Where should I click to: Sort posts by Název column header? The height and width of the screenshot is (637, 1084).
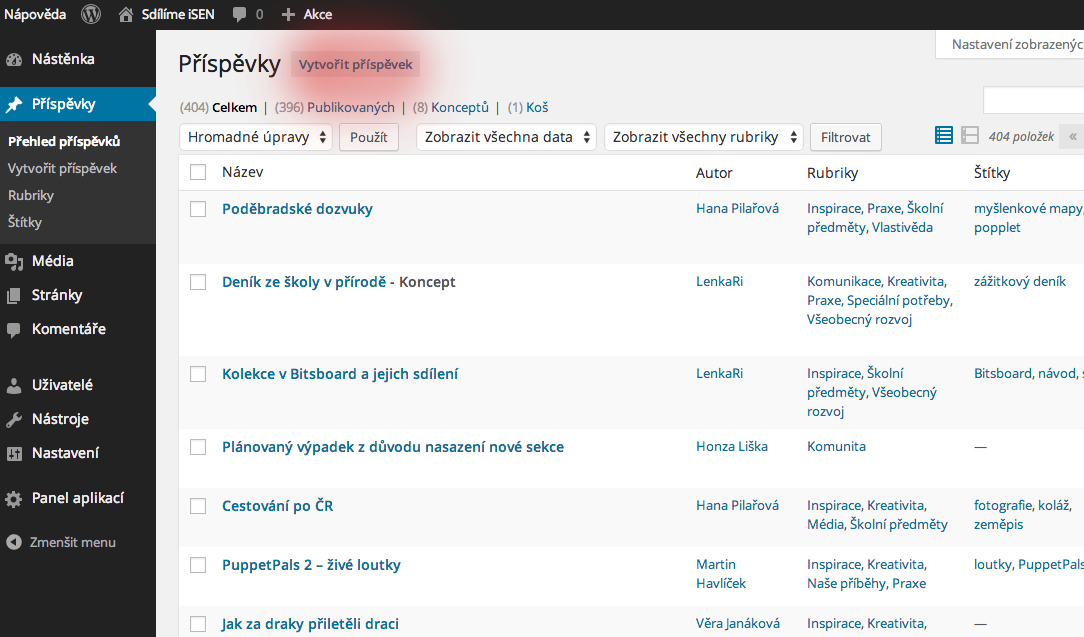(x=243, y=172)
